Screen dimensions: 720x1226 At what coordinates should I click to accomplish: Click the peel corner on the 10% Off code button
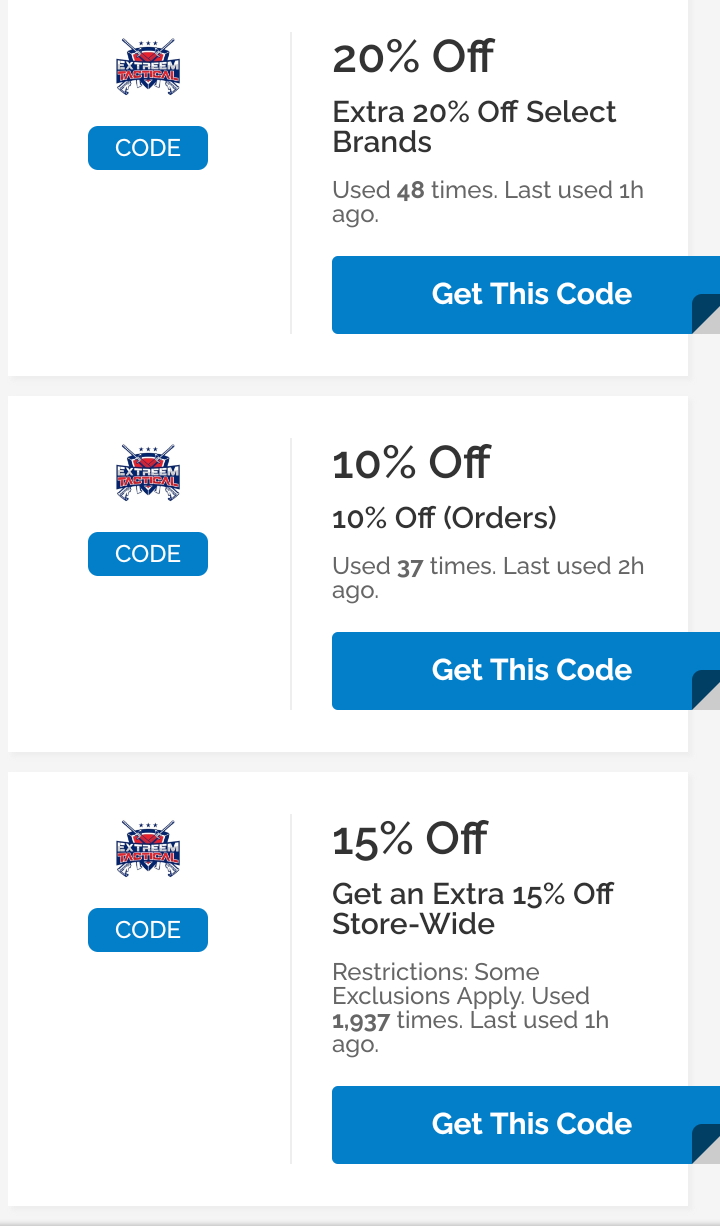pos(707,690)
